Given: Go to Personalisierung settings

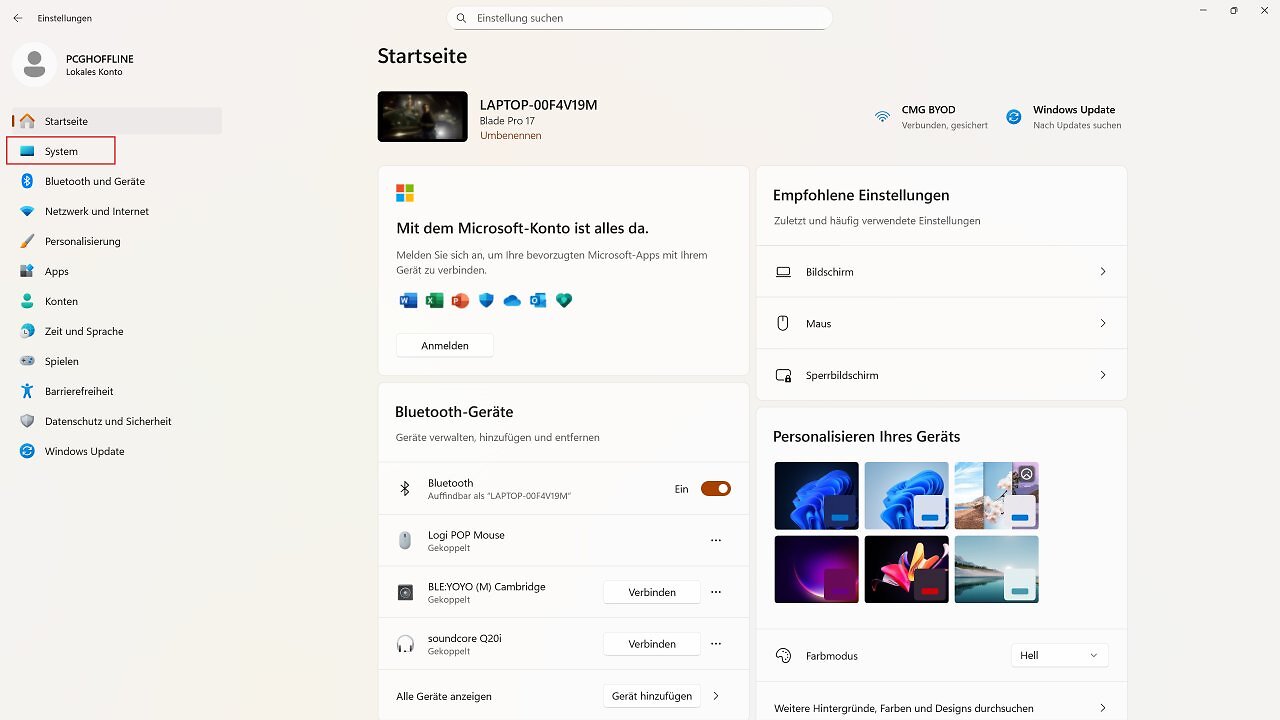Looking at the screenshot, I should [x=117, y=241].
